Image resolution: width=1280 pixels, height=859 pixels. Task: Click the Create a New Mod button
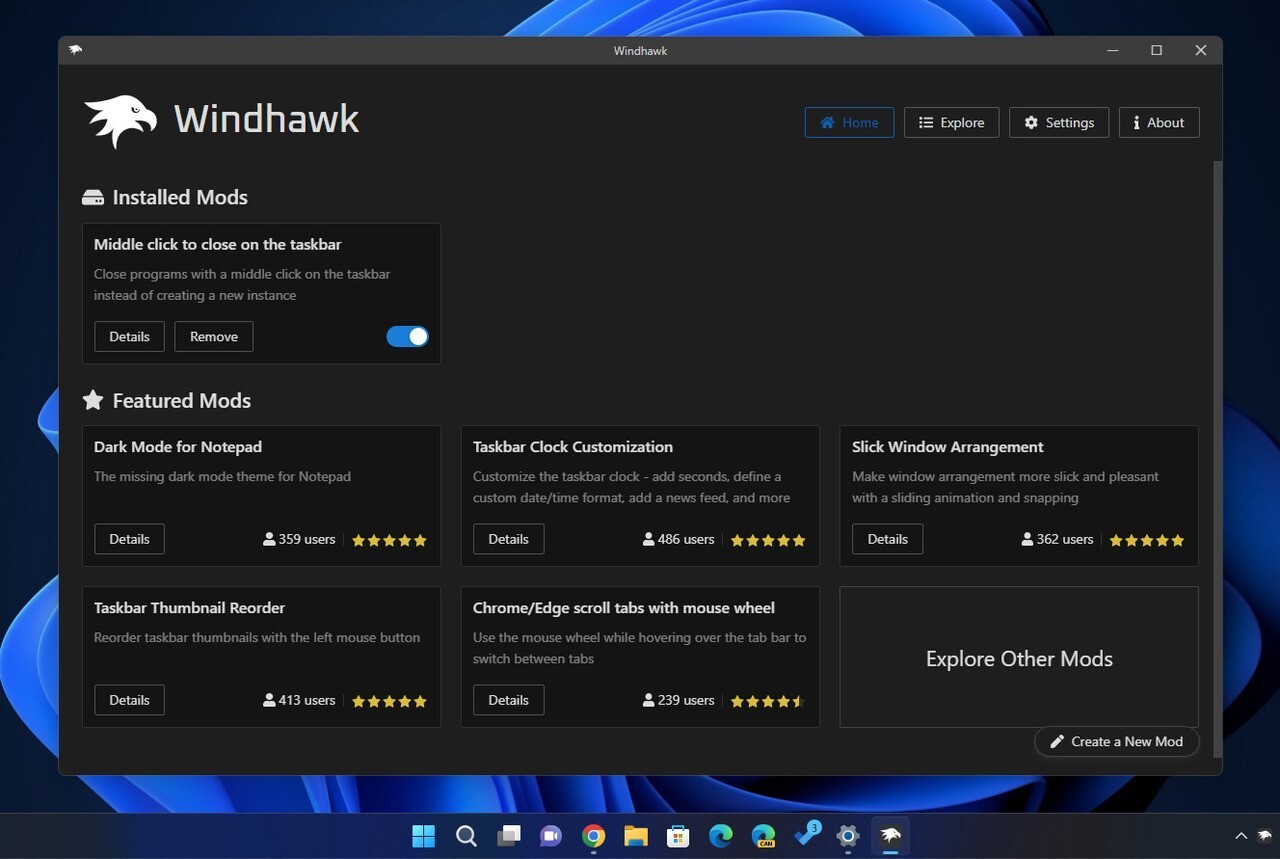1116,741
